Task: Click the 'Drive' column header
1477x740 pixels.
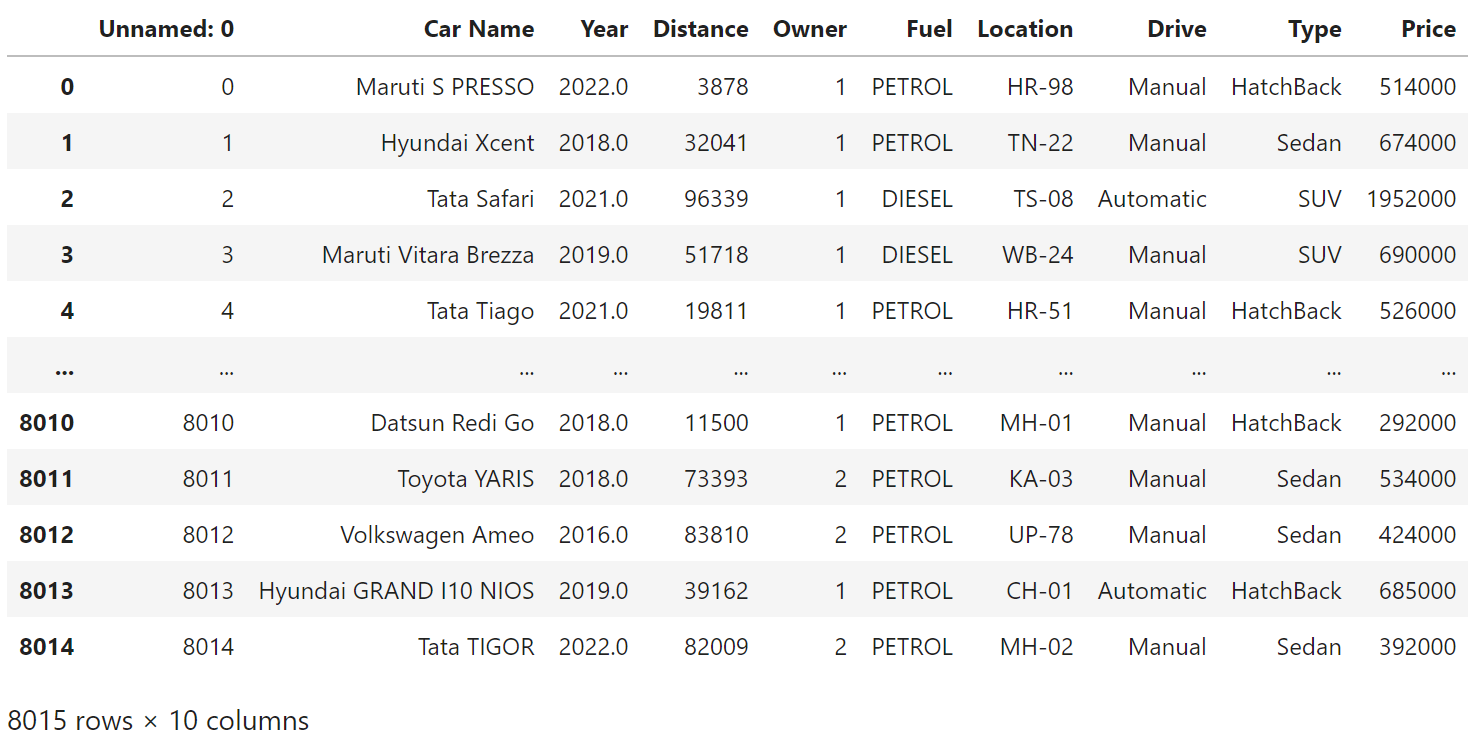Action: coord(1177,29)
